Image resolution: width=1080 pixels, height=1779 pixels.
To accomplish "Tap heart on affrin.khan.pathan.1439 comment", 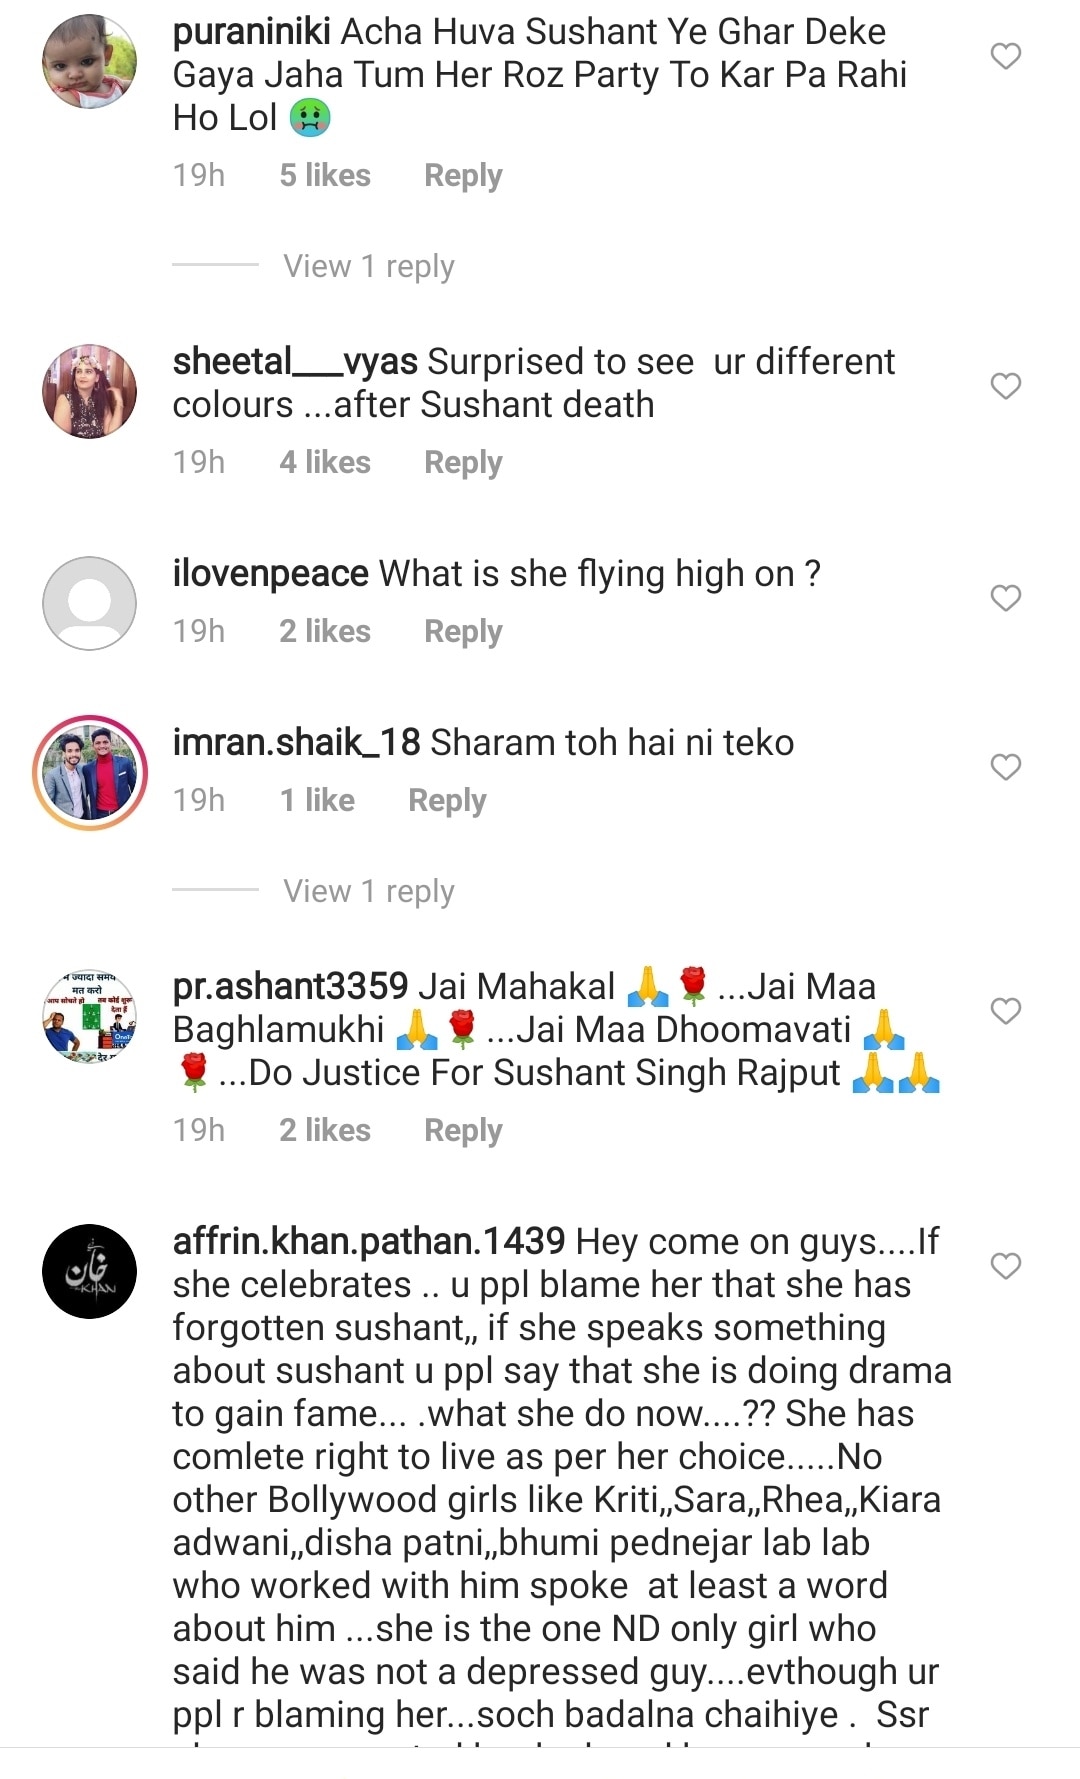I will (1005, 1266).
